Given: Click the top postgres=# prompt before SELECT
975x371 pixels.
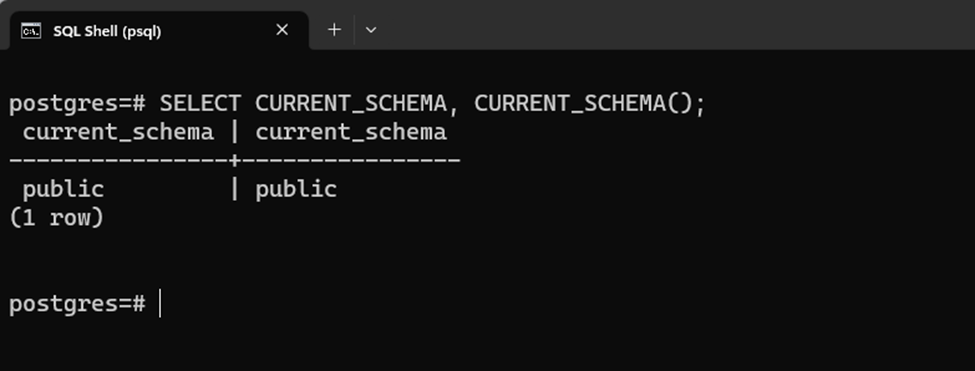Looking at the screenshot, I should point(77,104).
